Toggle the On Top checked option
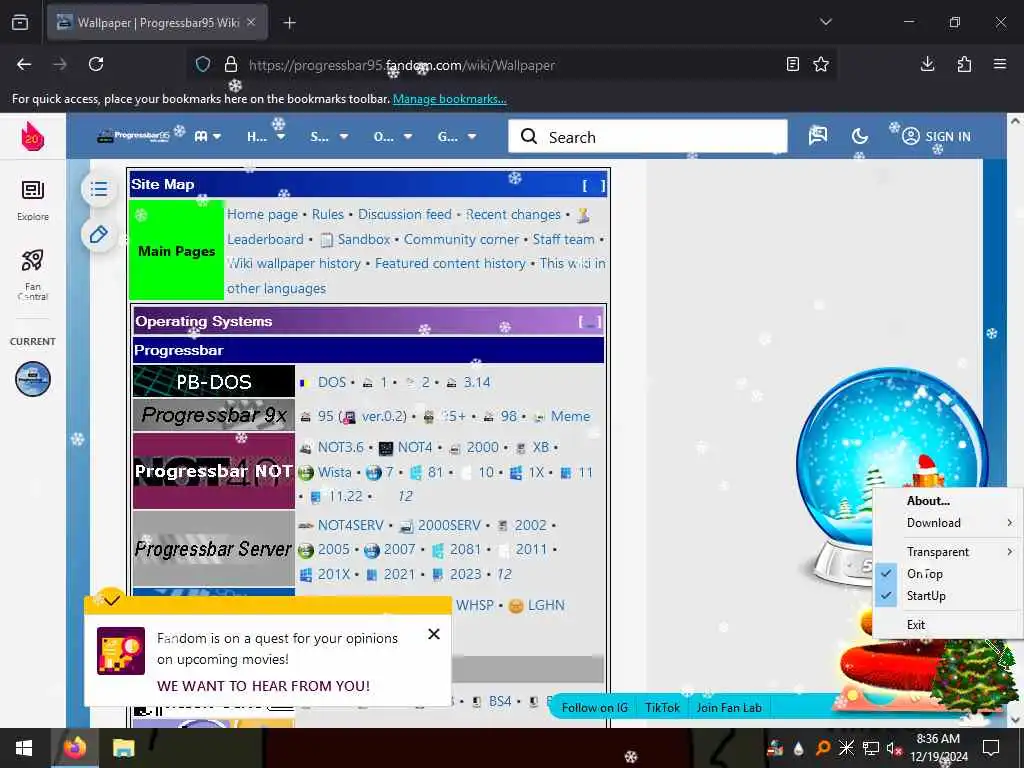The image size is (1024, 768). pos(947,573)
